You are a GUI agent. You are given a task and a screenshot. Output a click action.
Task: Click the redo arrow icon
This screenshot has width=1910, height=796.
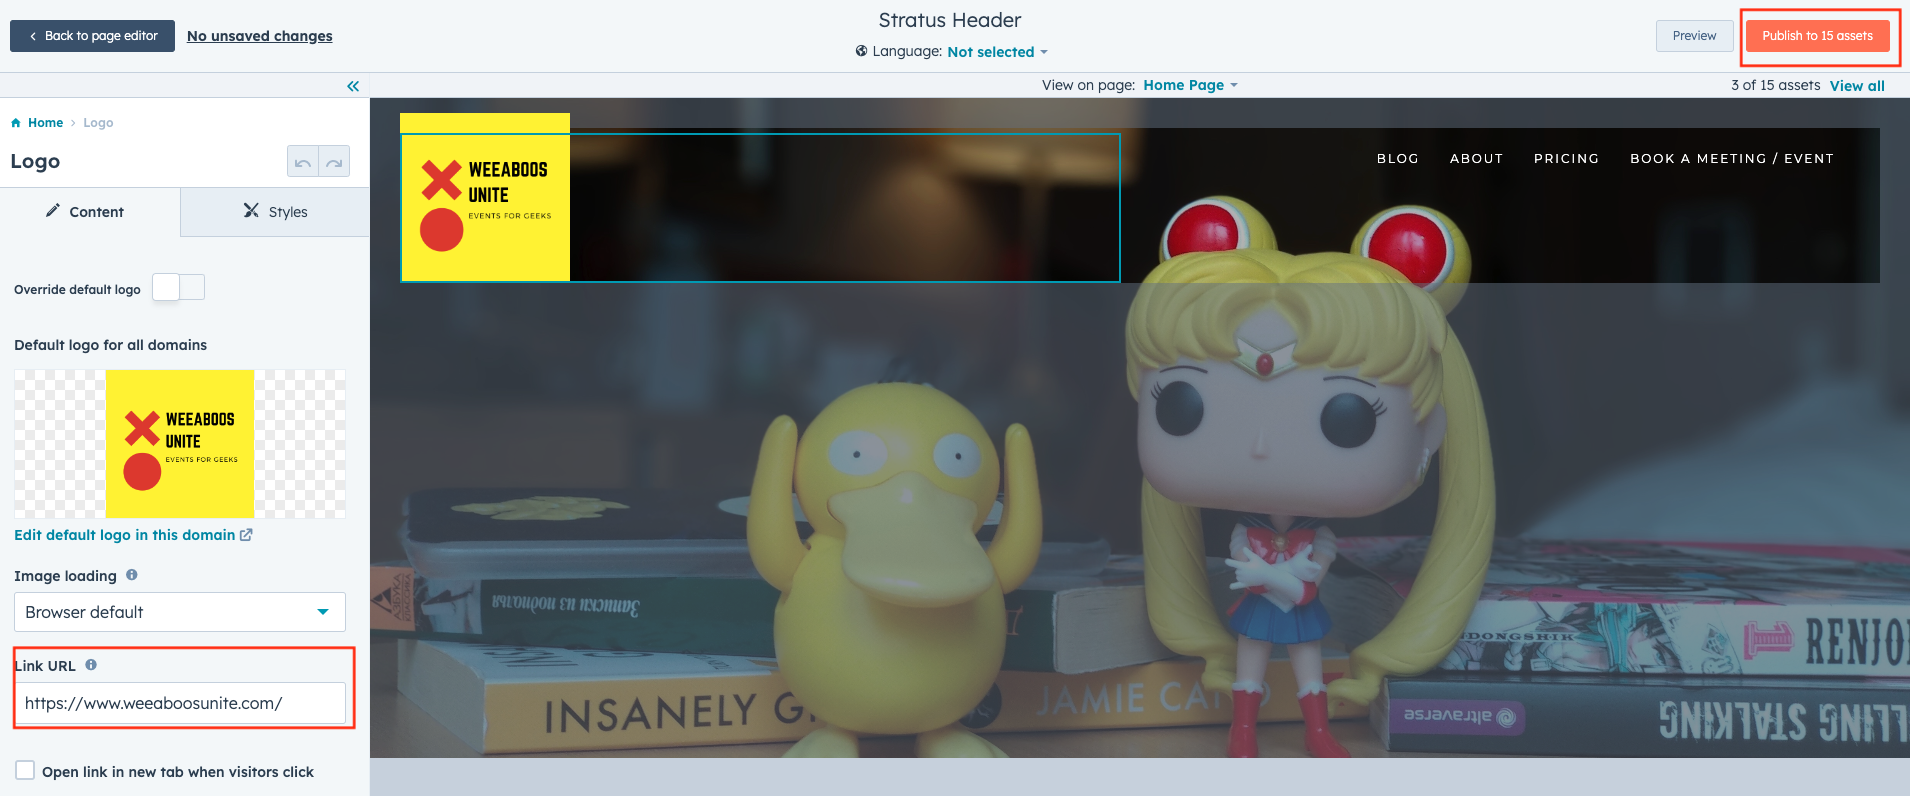point(334,162)
